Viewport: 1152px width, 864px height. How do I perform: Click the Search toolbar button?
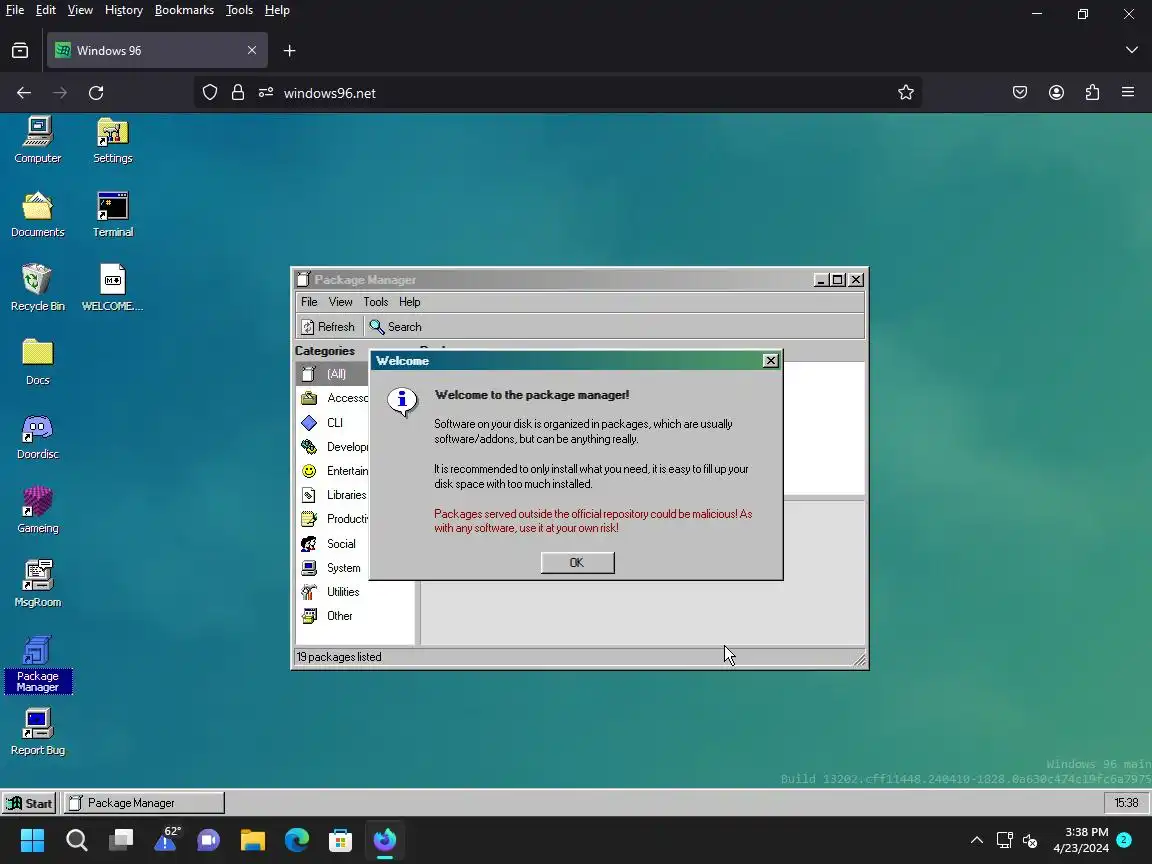coord(395,327)
